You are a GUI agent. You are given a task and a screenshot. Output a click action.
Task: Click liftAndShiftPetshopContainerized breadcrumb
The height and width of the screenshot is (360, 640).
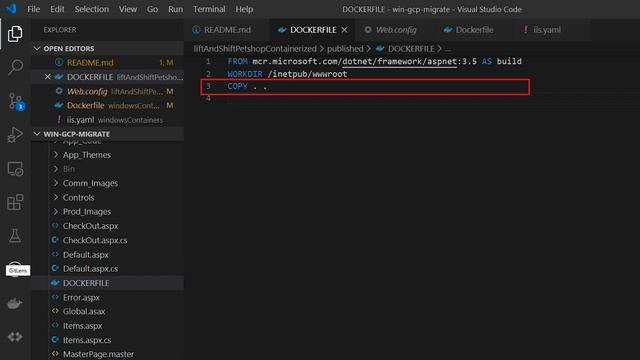(255, 49)
